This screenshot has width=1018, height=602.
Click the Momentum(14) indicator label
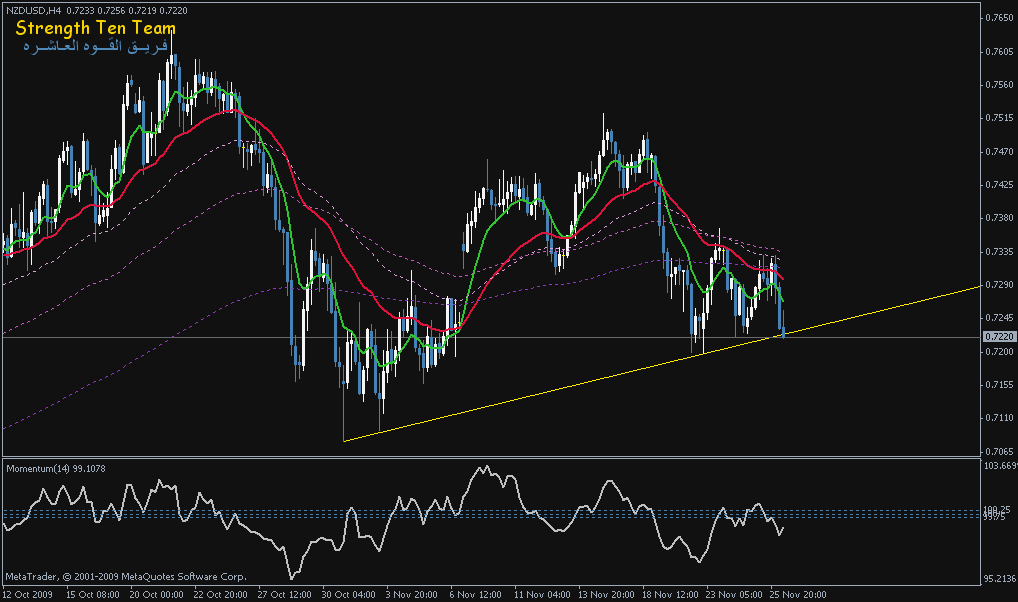56,467
